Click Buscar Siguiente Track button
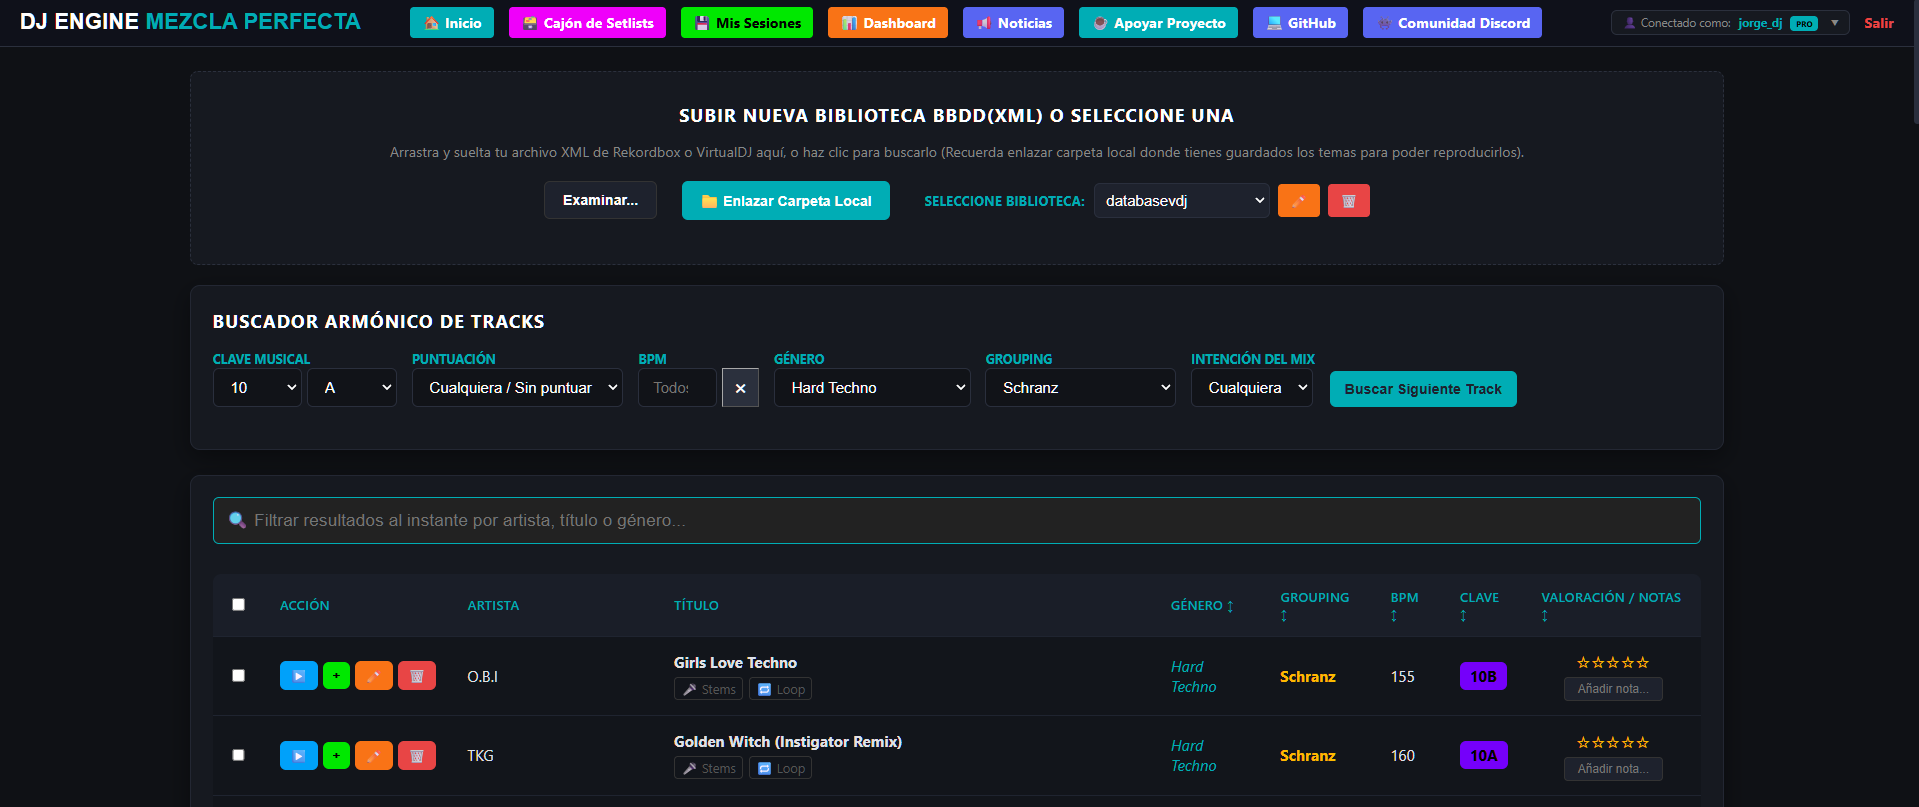The width and height of the screenshot is (1919, 807). [x=1423, y=389]
